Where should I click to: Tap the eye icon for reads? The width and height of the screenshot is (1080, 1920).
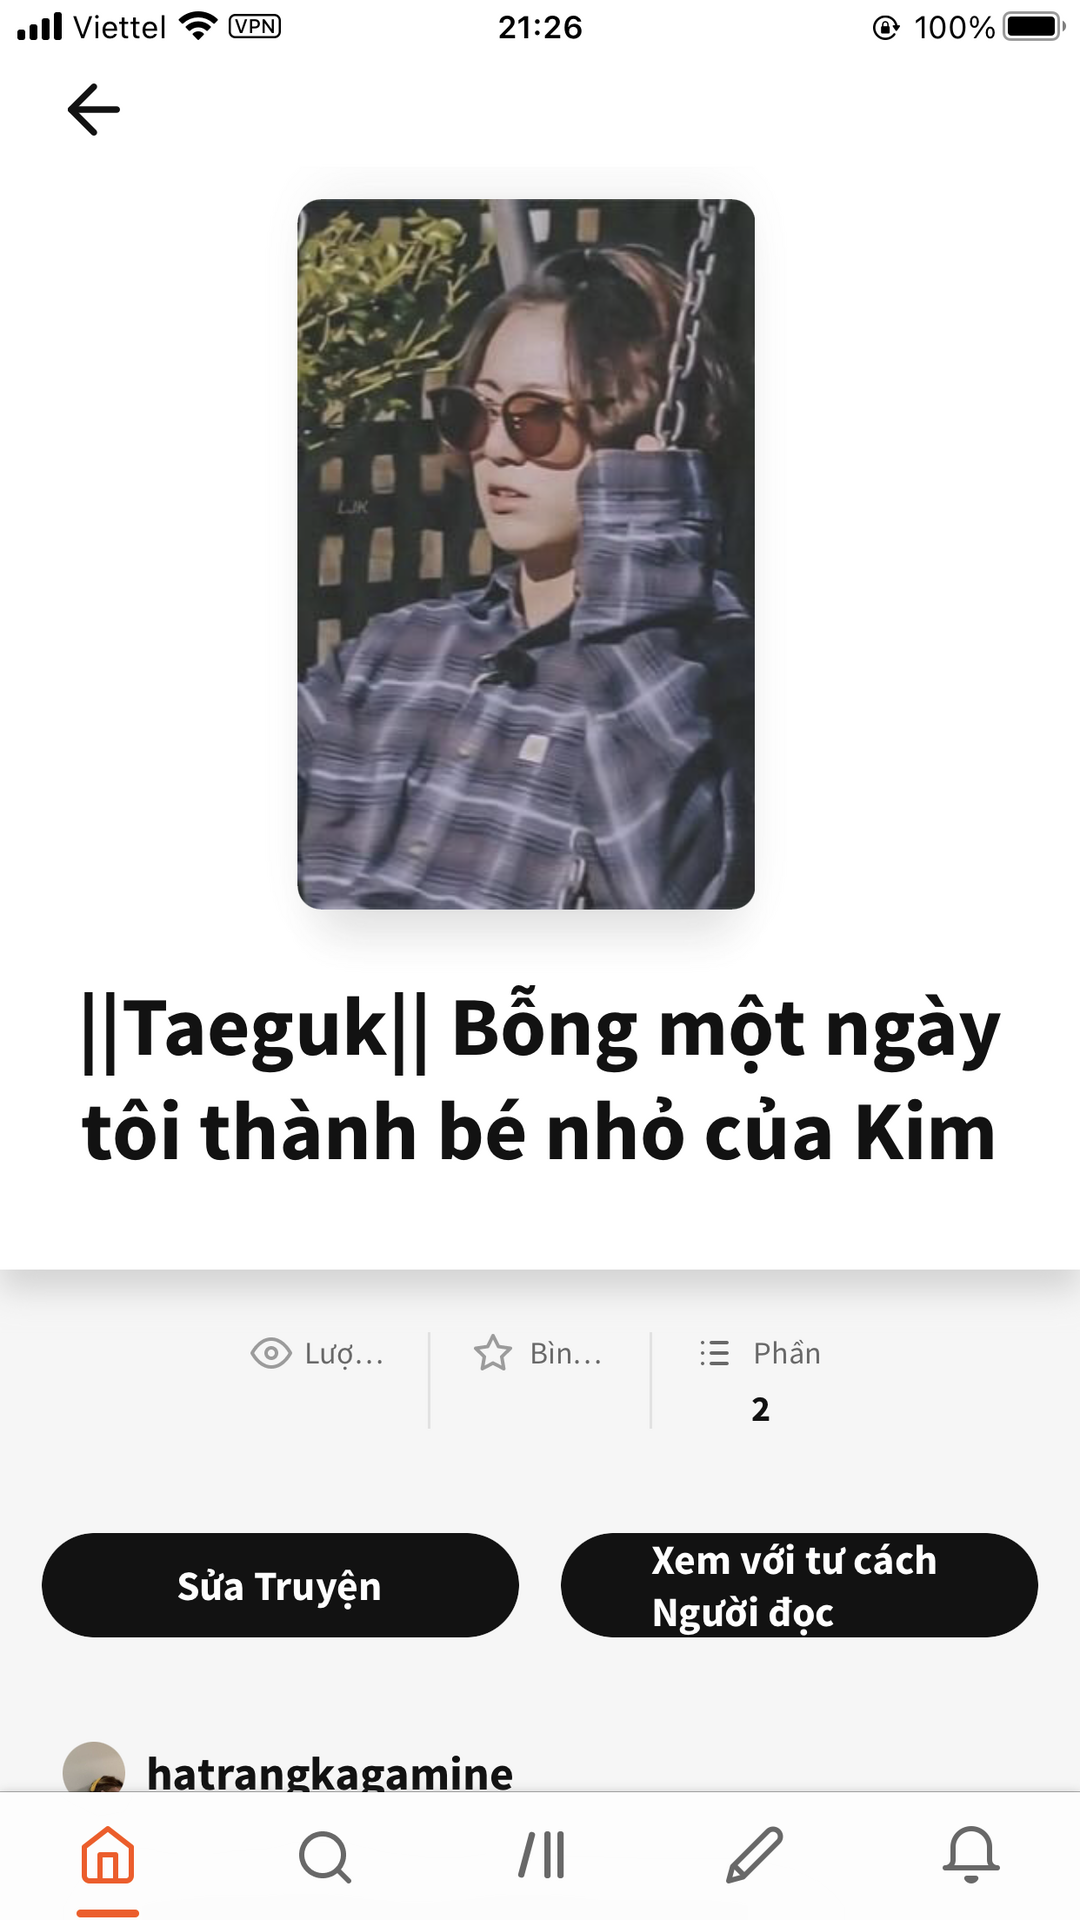click(x=270, y=1353)
